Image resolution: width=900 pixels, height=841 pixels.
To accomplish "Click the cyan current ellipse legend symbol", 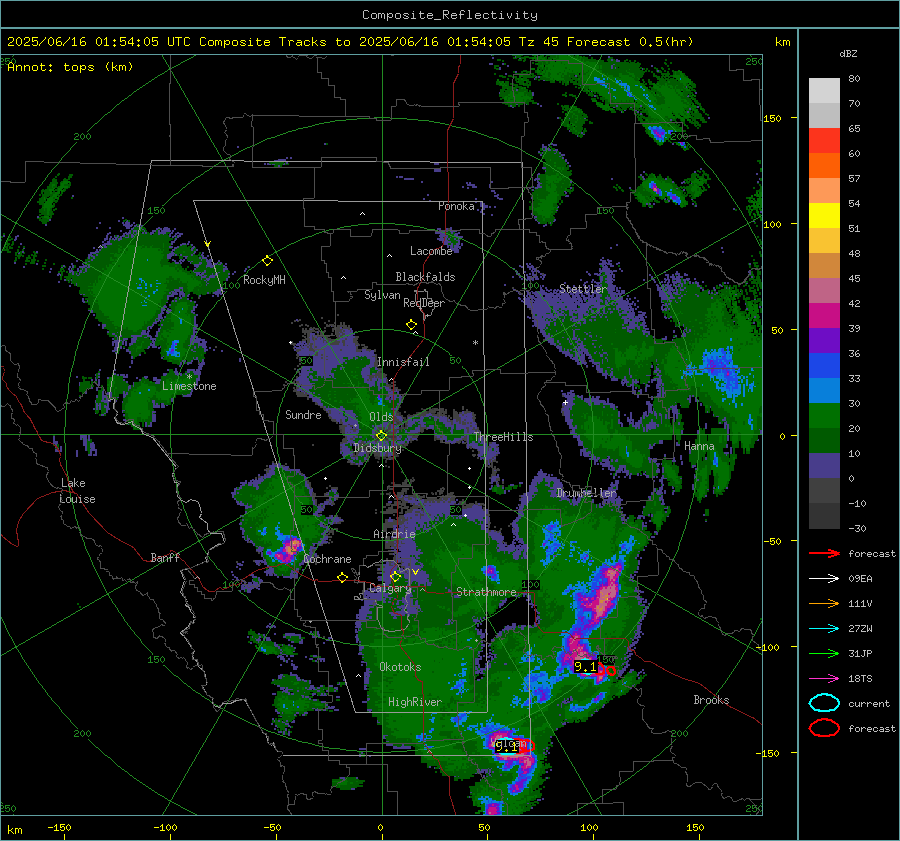I will [x=824, y=703].
